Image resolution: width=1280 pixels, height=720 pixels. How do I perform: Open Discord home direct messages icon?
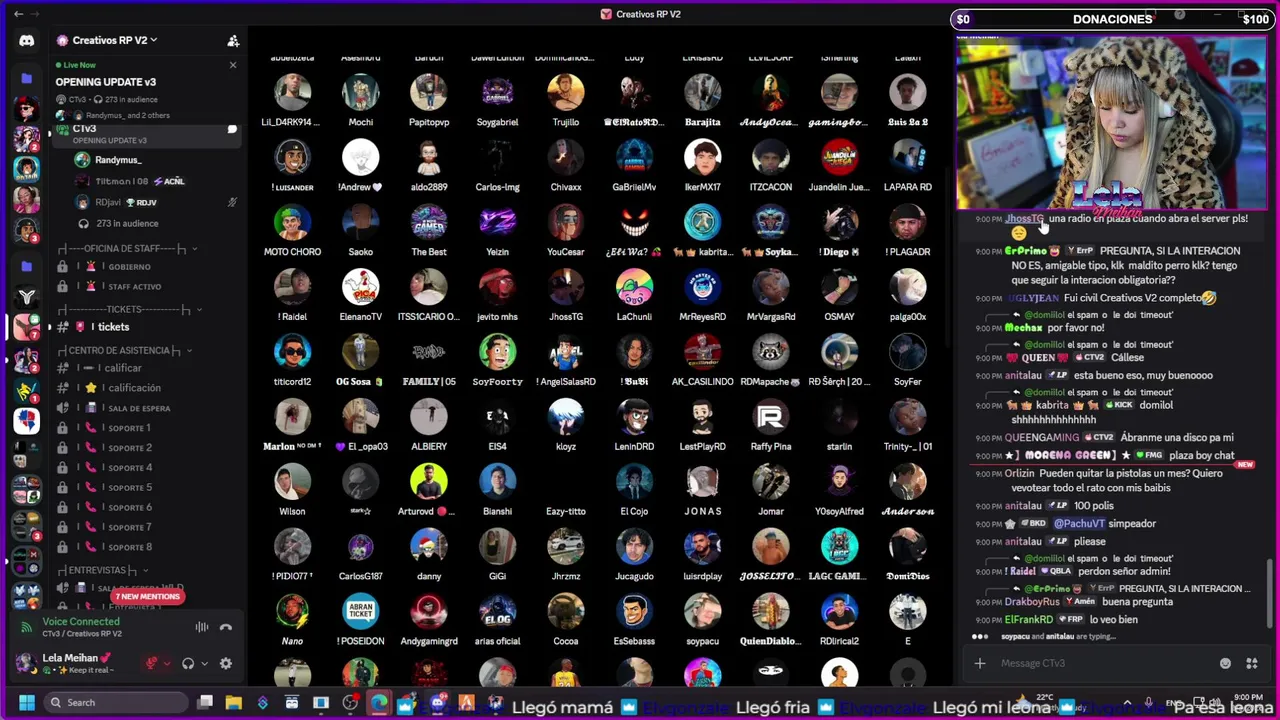click(x=26, y=41)
